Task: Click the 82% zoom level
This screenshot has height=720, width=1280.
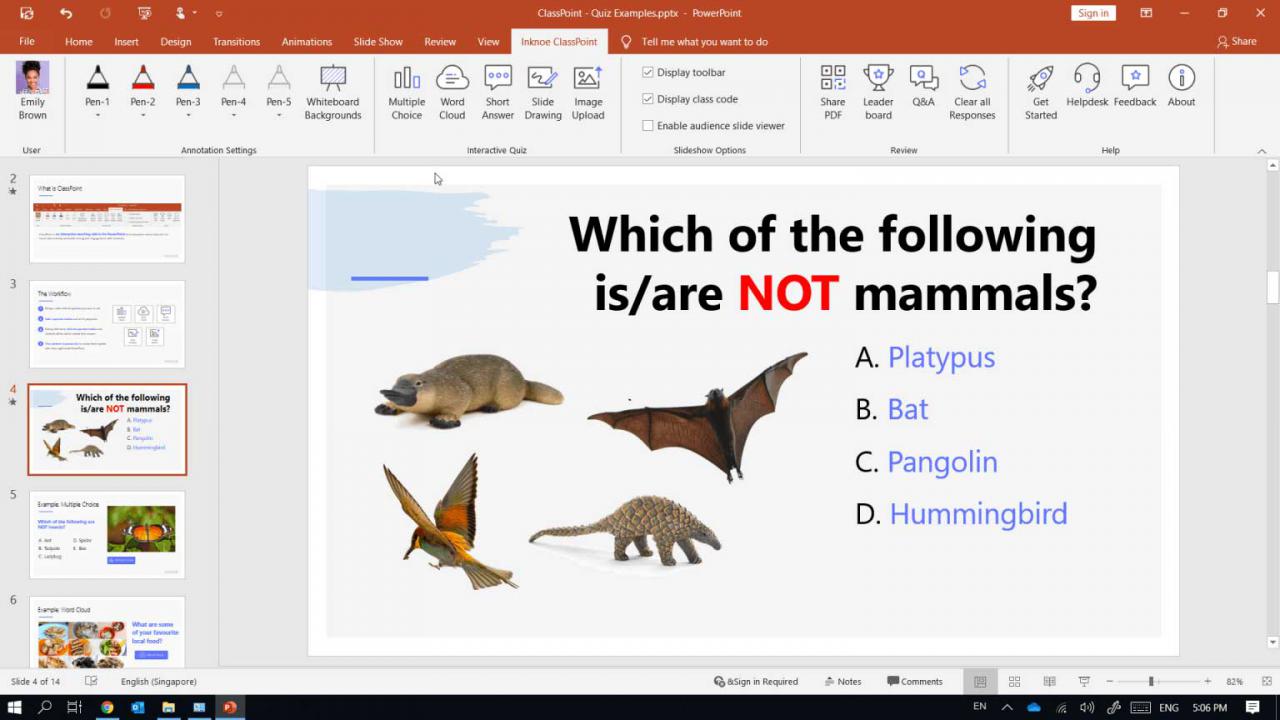Action: (x=1235, y=681)
